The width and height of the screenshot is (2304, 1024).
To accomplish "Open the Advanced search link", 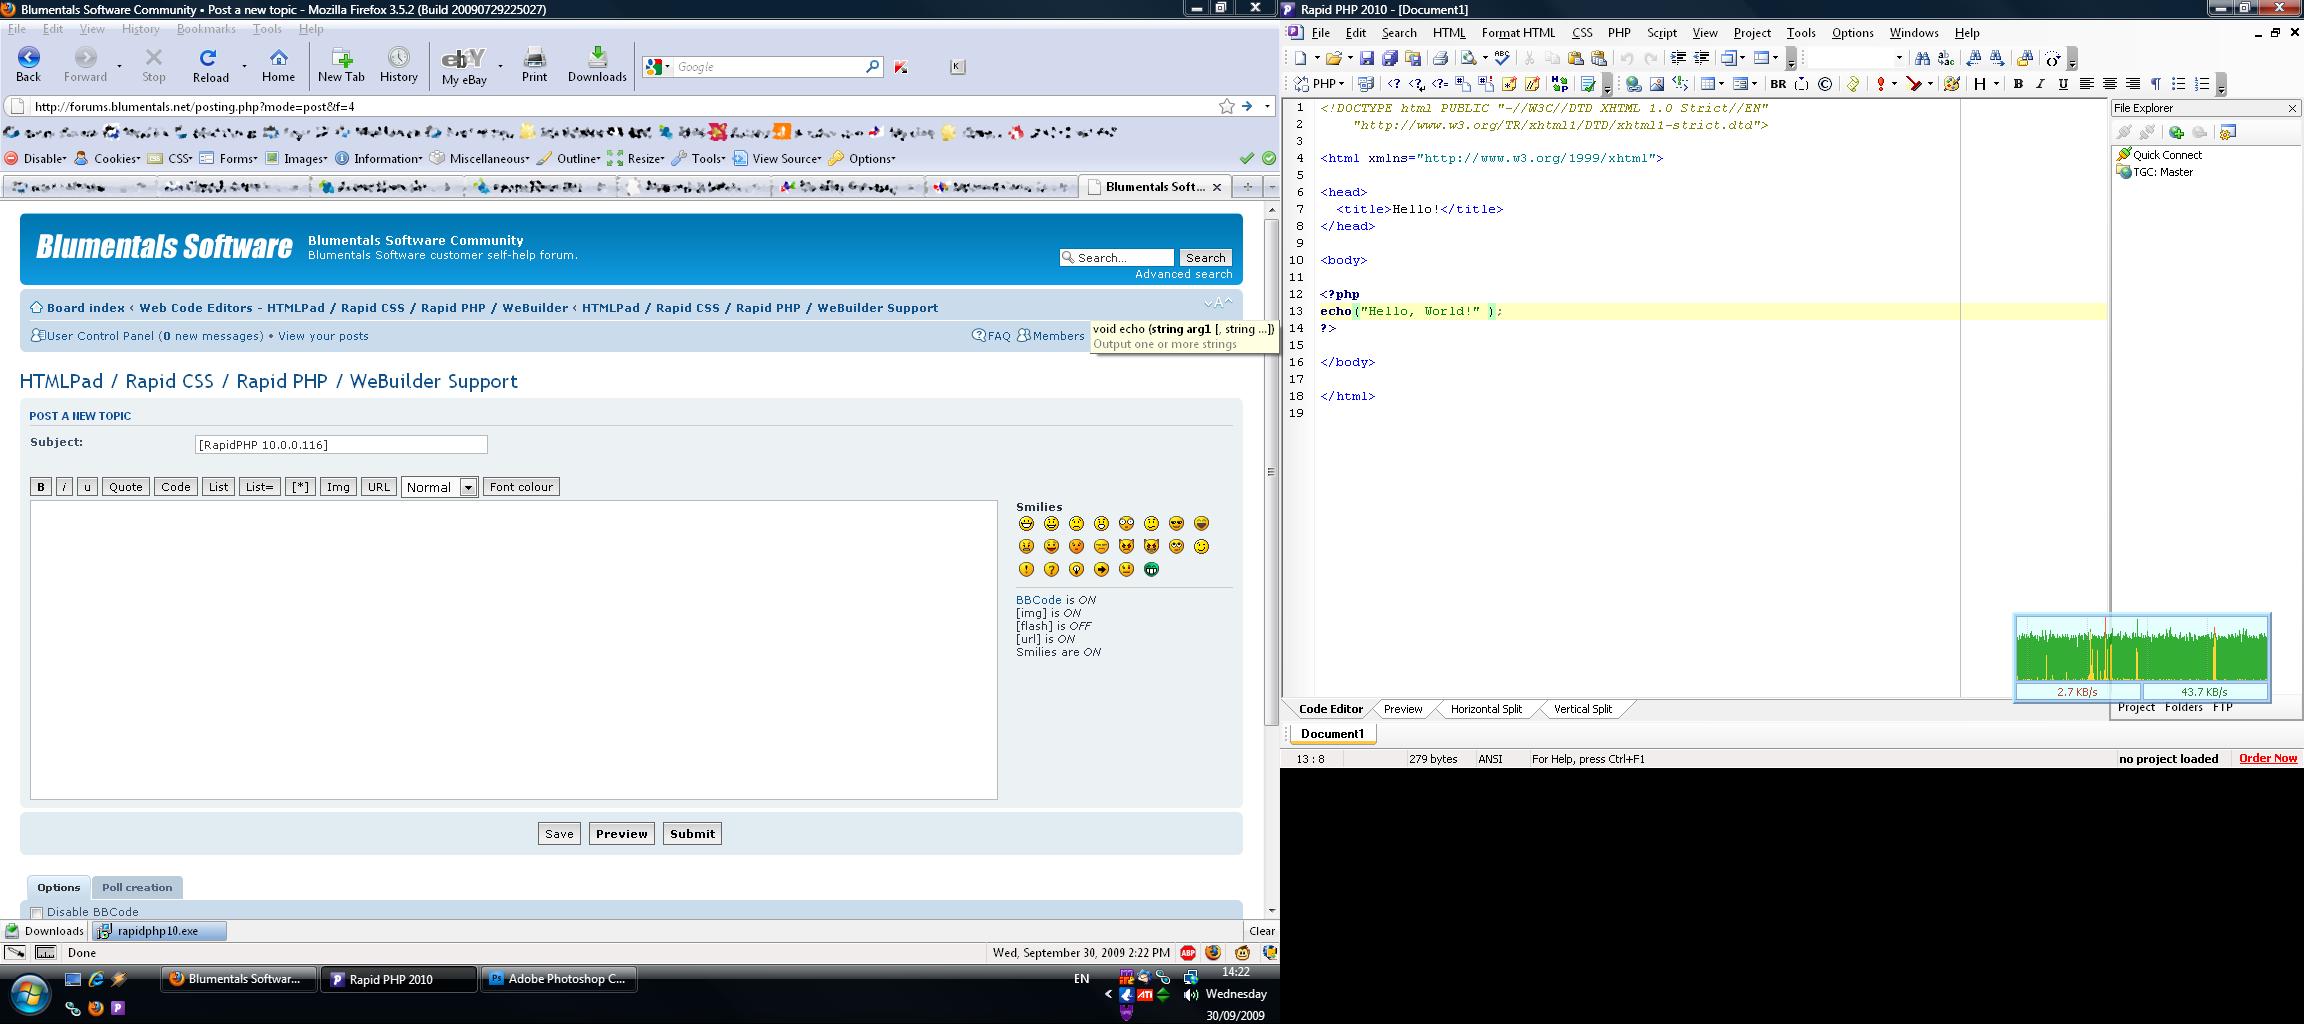I will click(x=1183, y=274).
